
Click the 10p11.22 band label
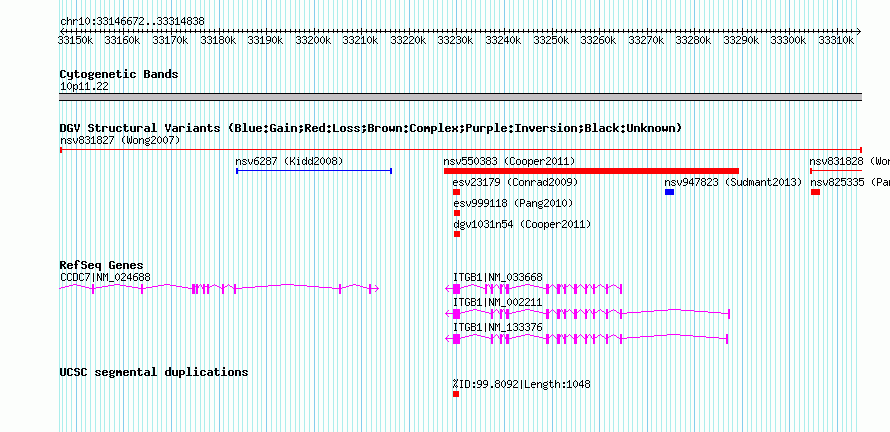[x=84, y=87]
